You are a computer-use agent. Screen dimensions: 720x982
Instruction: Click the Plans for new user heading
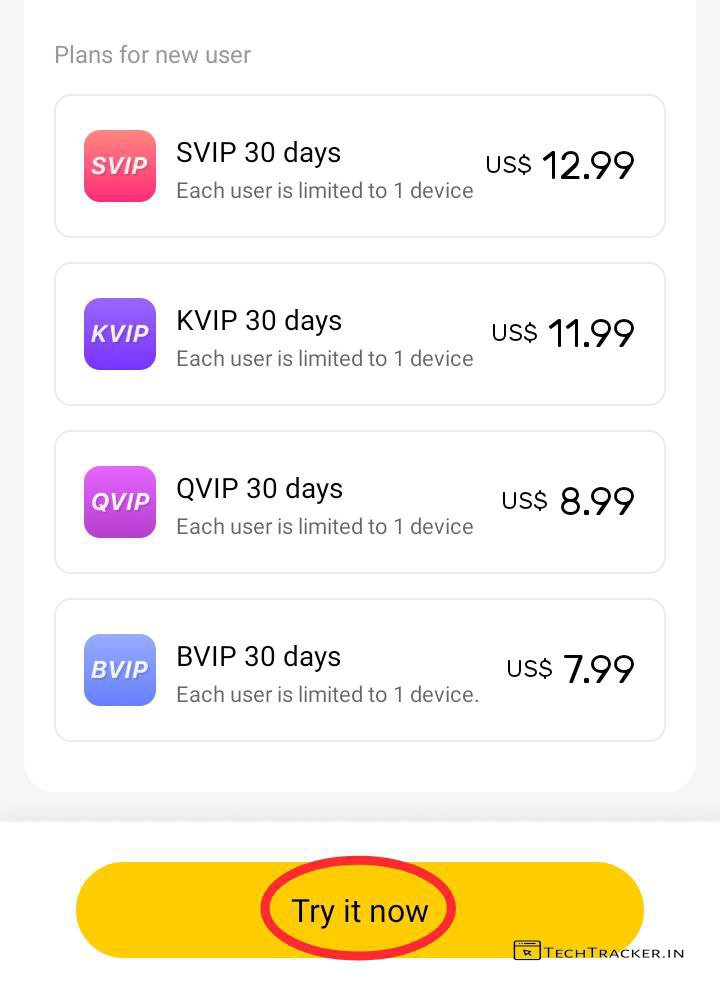(x=152, y=54)
